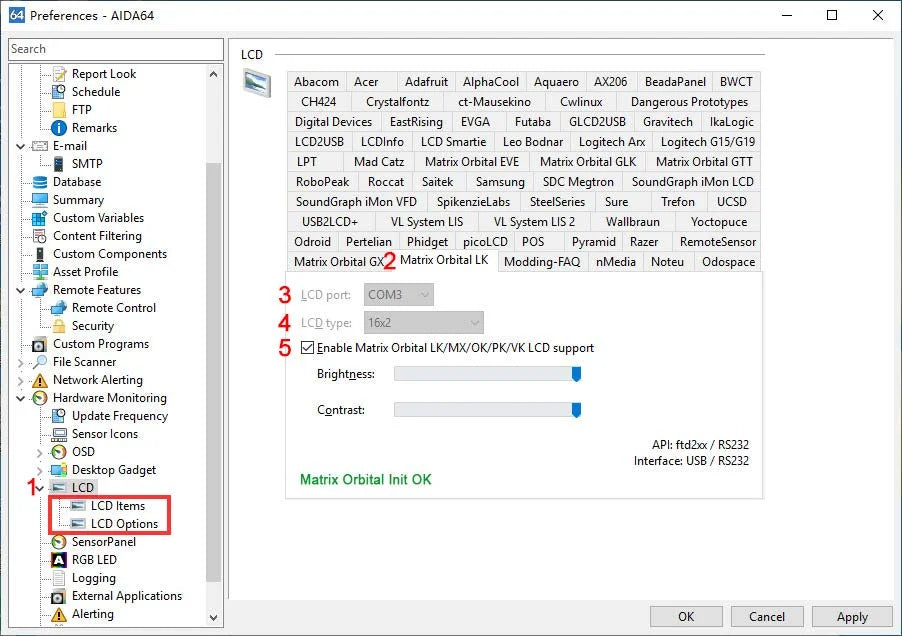Expand the OSD tree node

click(x=40, y=453)
